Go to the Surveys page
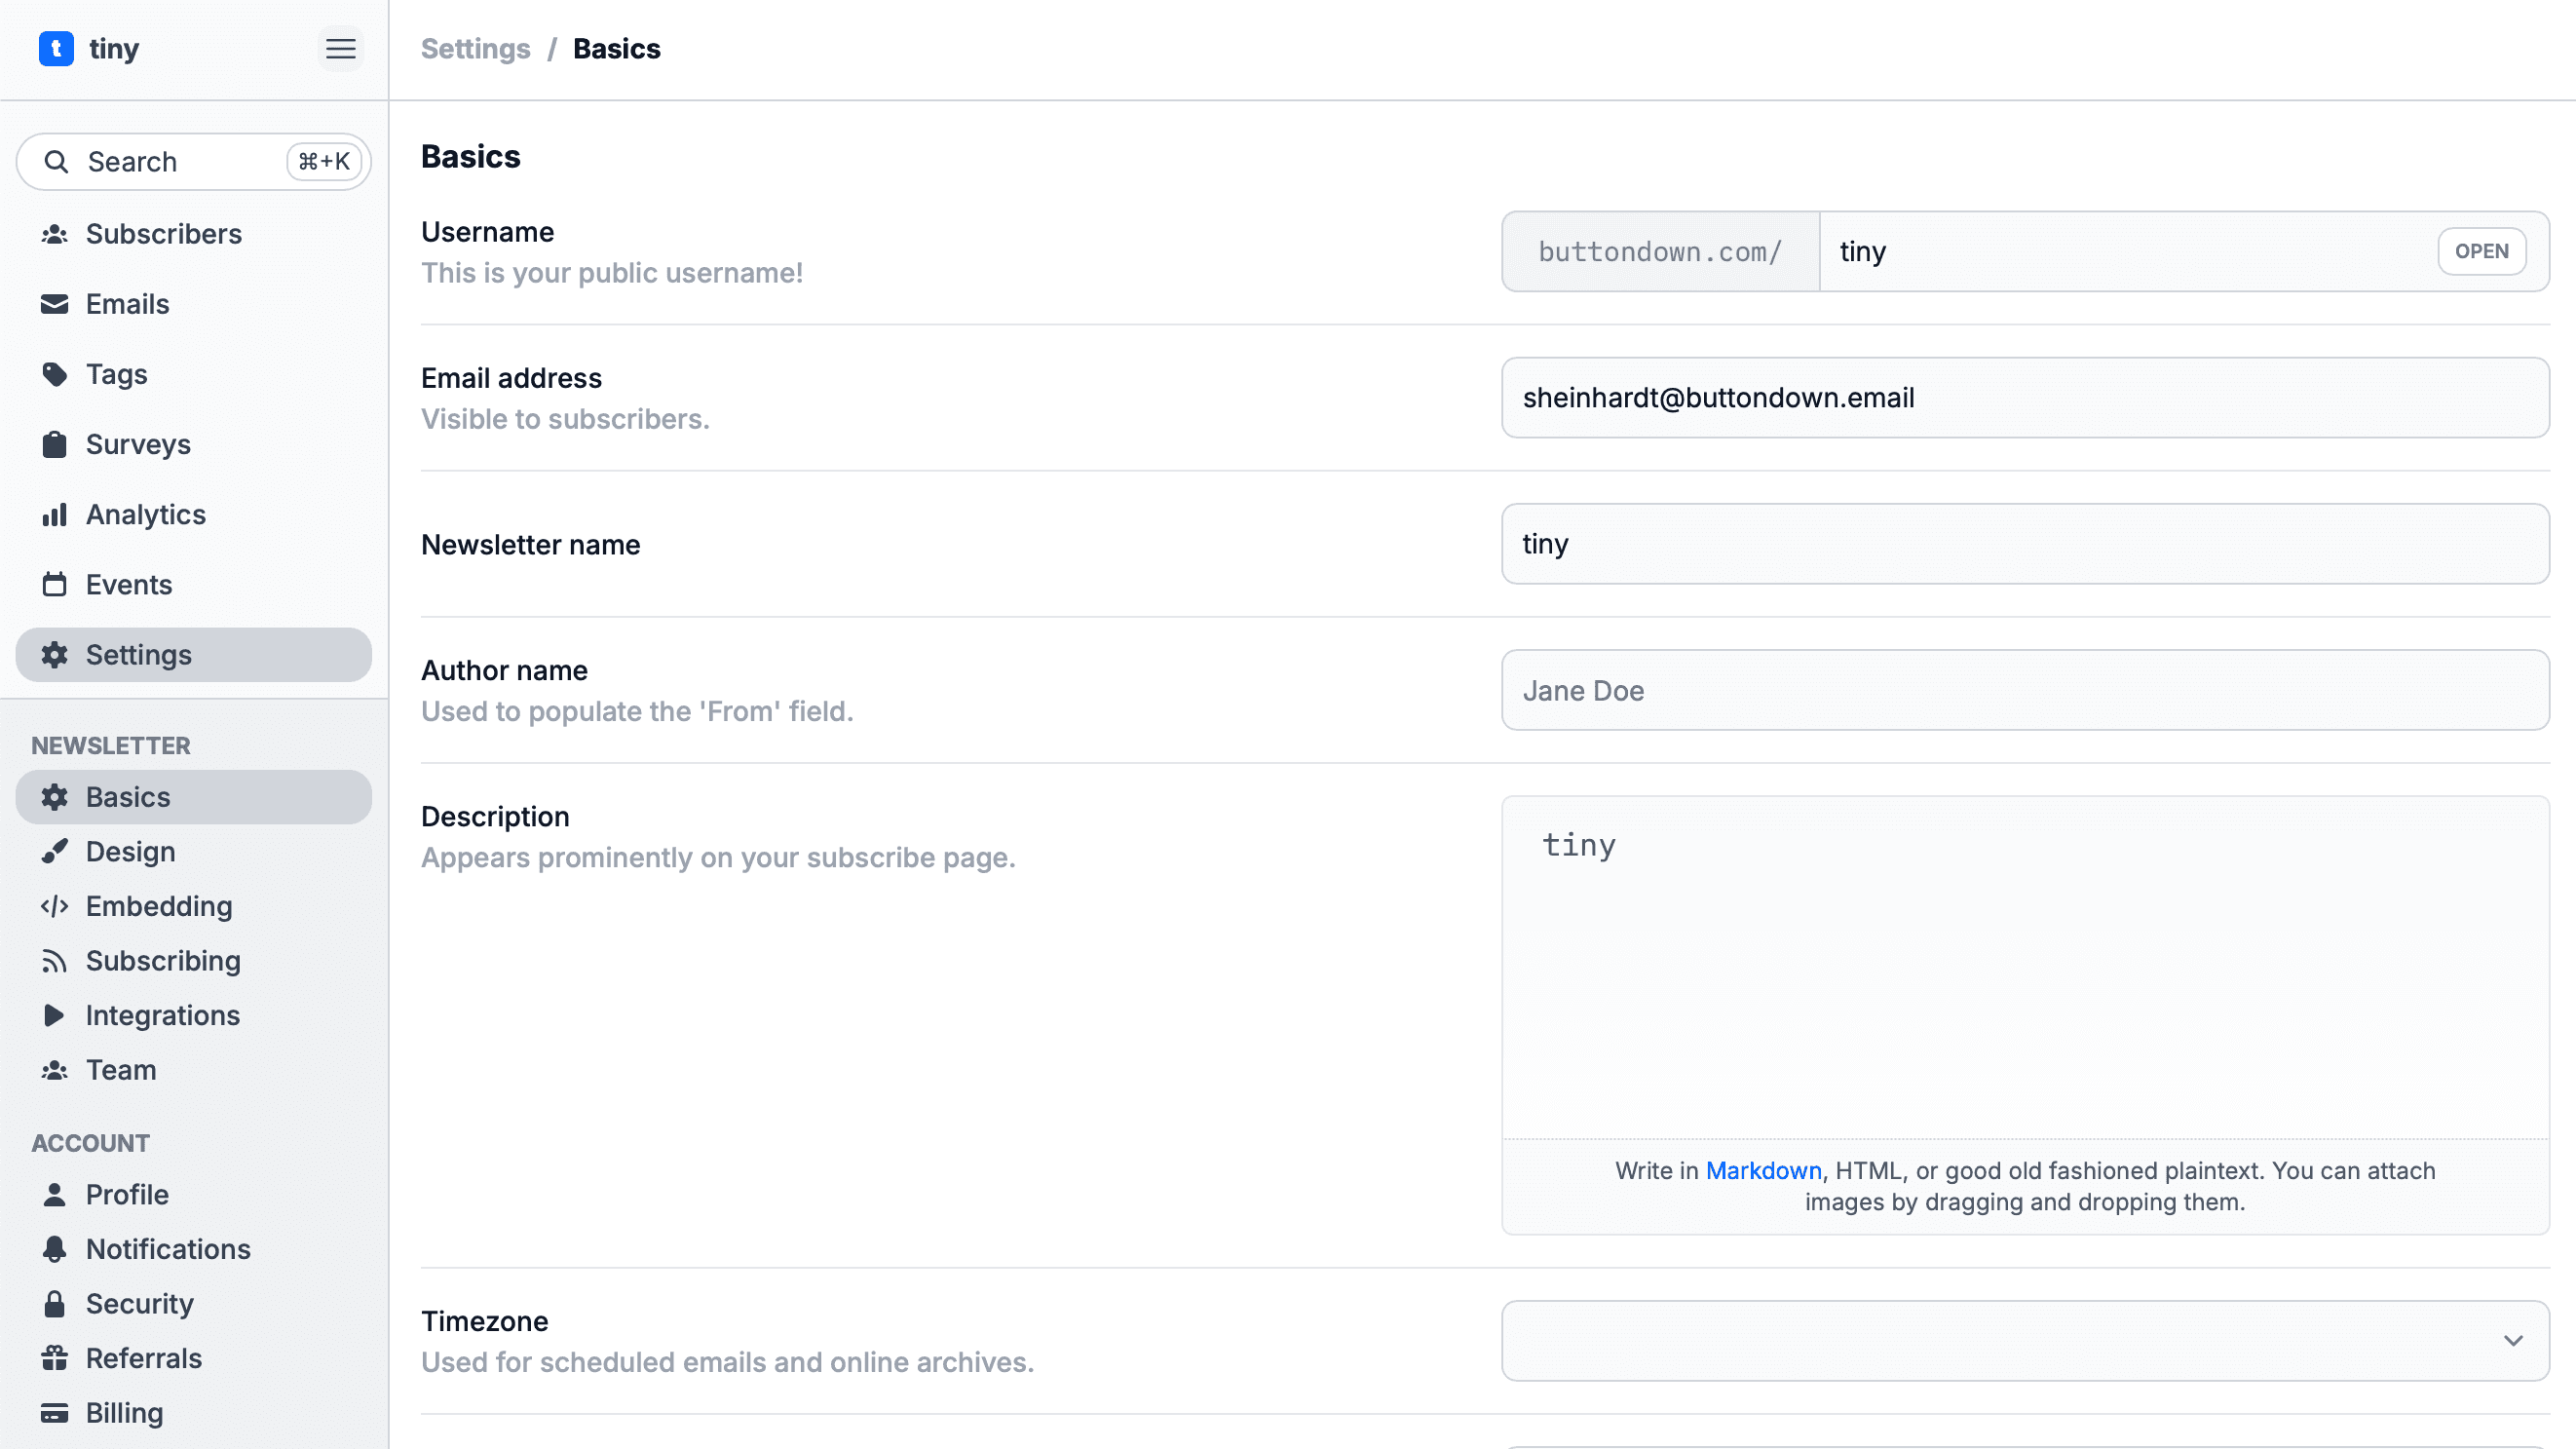 tap(138, 444)
